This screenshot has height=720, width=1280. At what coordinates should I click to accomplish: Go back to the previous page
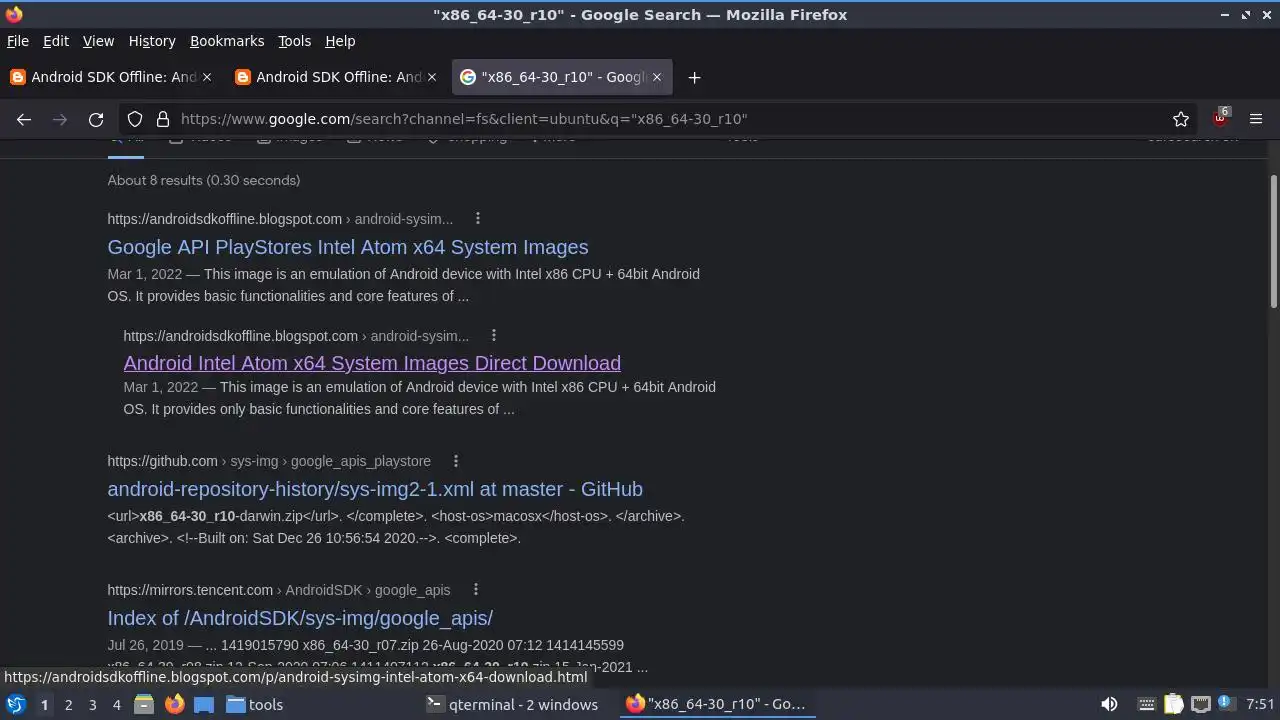coord(24,119)
